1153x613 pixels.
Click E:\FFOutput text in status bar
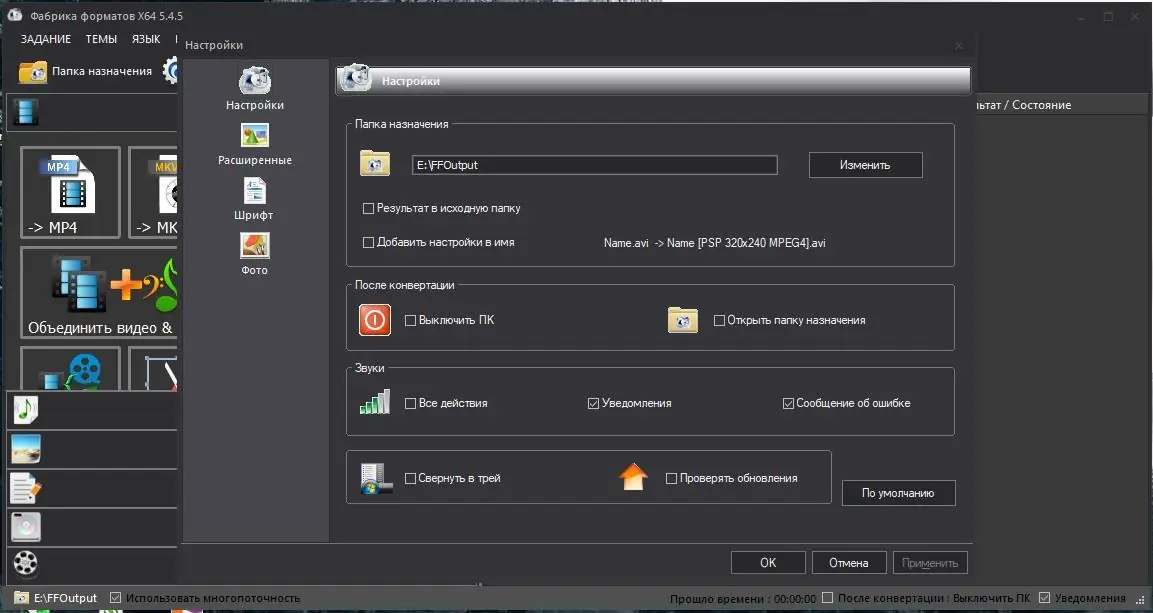tap(65, 598)
